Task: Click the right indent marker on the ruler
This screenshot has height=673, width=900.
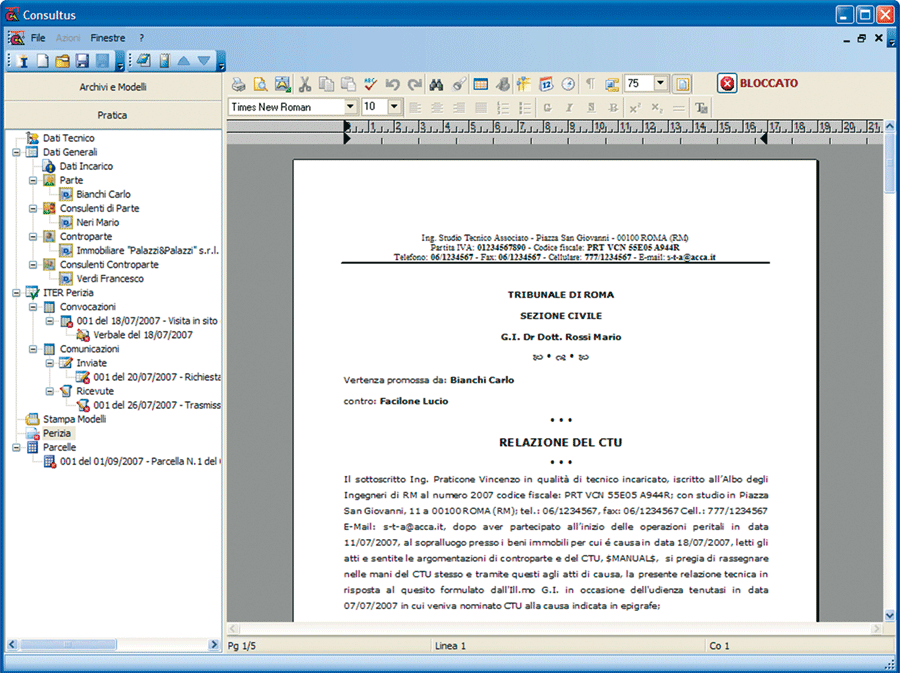Action: [763, 138]
